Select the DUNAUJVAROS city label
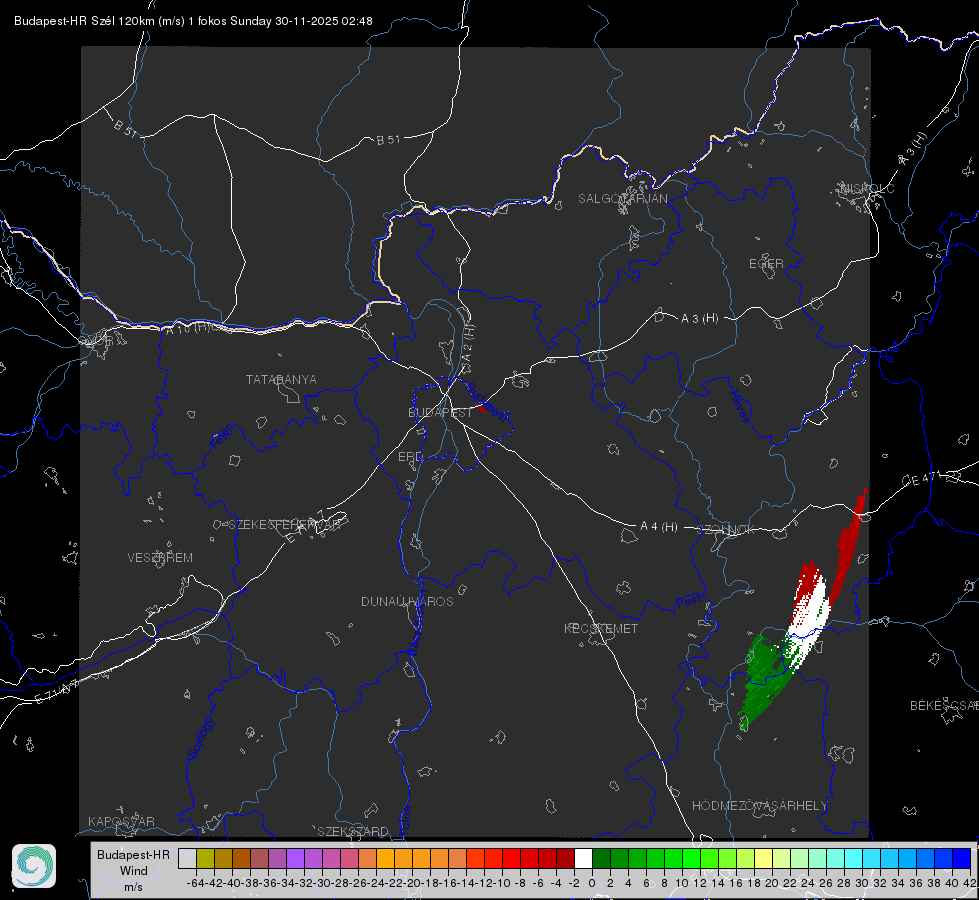 pyautogui.click(x=407, y=601)
